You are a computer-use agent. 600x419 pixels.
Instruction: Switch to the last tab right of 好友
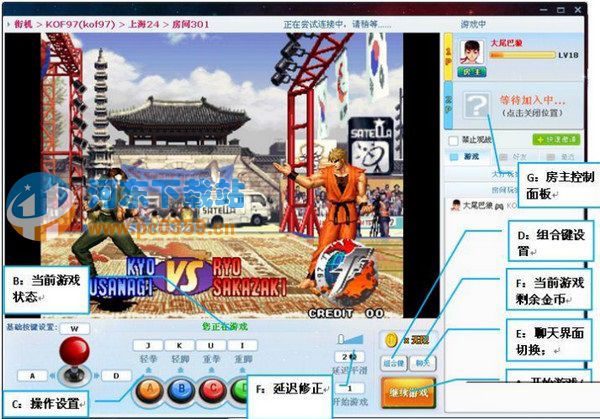[x=562, y=157]
